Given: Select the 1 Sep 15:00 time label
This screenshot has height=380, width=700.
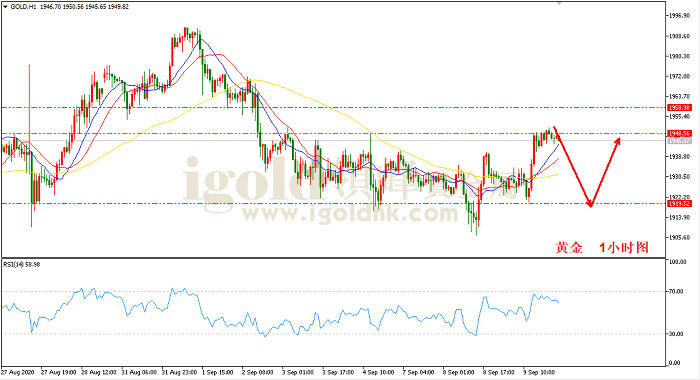Looking at the screenshot, I should coord(218,372).
